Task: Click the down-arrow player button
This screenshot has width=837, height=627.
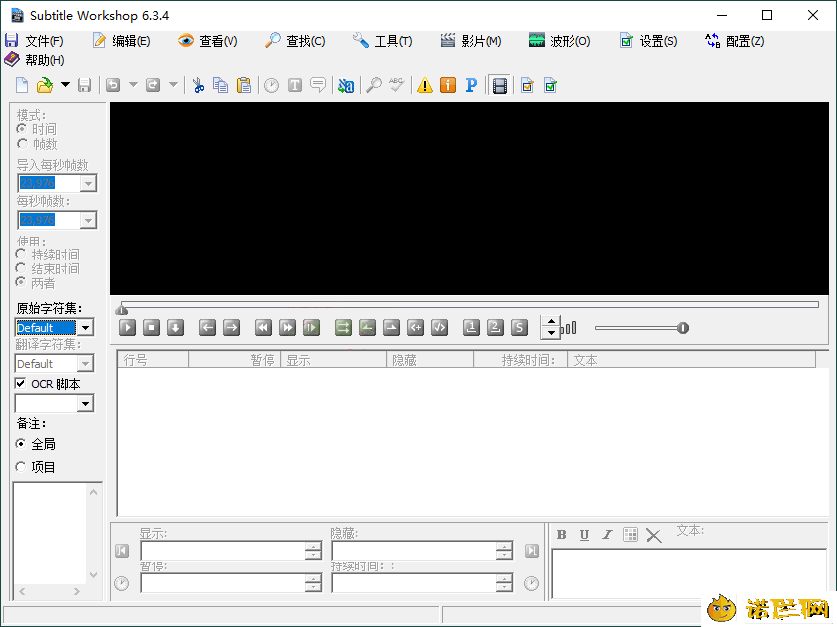Action: coord(176,328)
